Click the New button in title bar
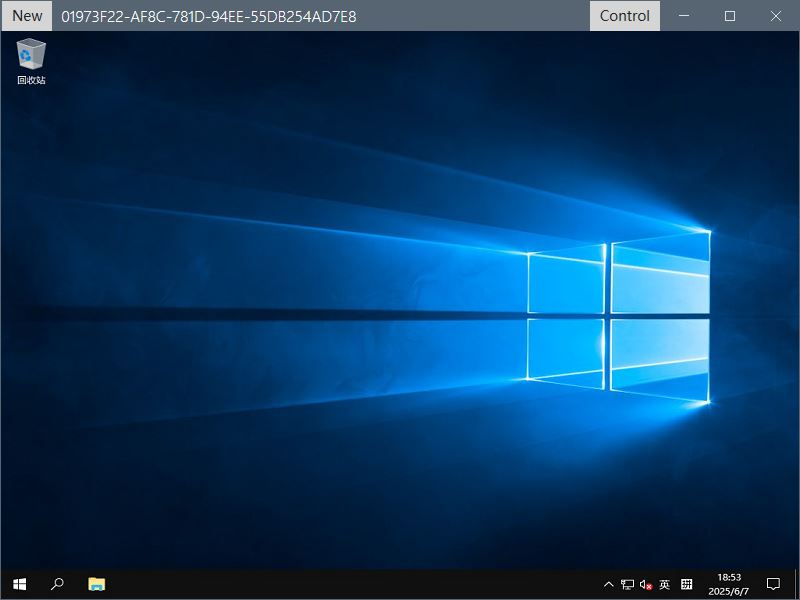The height and width of the screenshot is (600, 800). coord(27,16)
